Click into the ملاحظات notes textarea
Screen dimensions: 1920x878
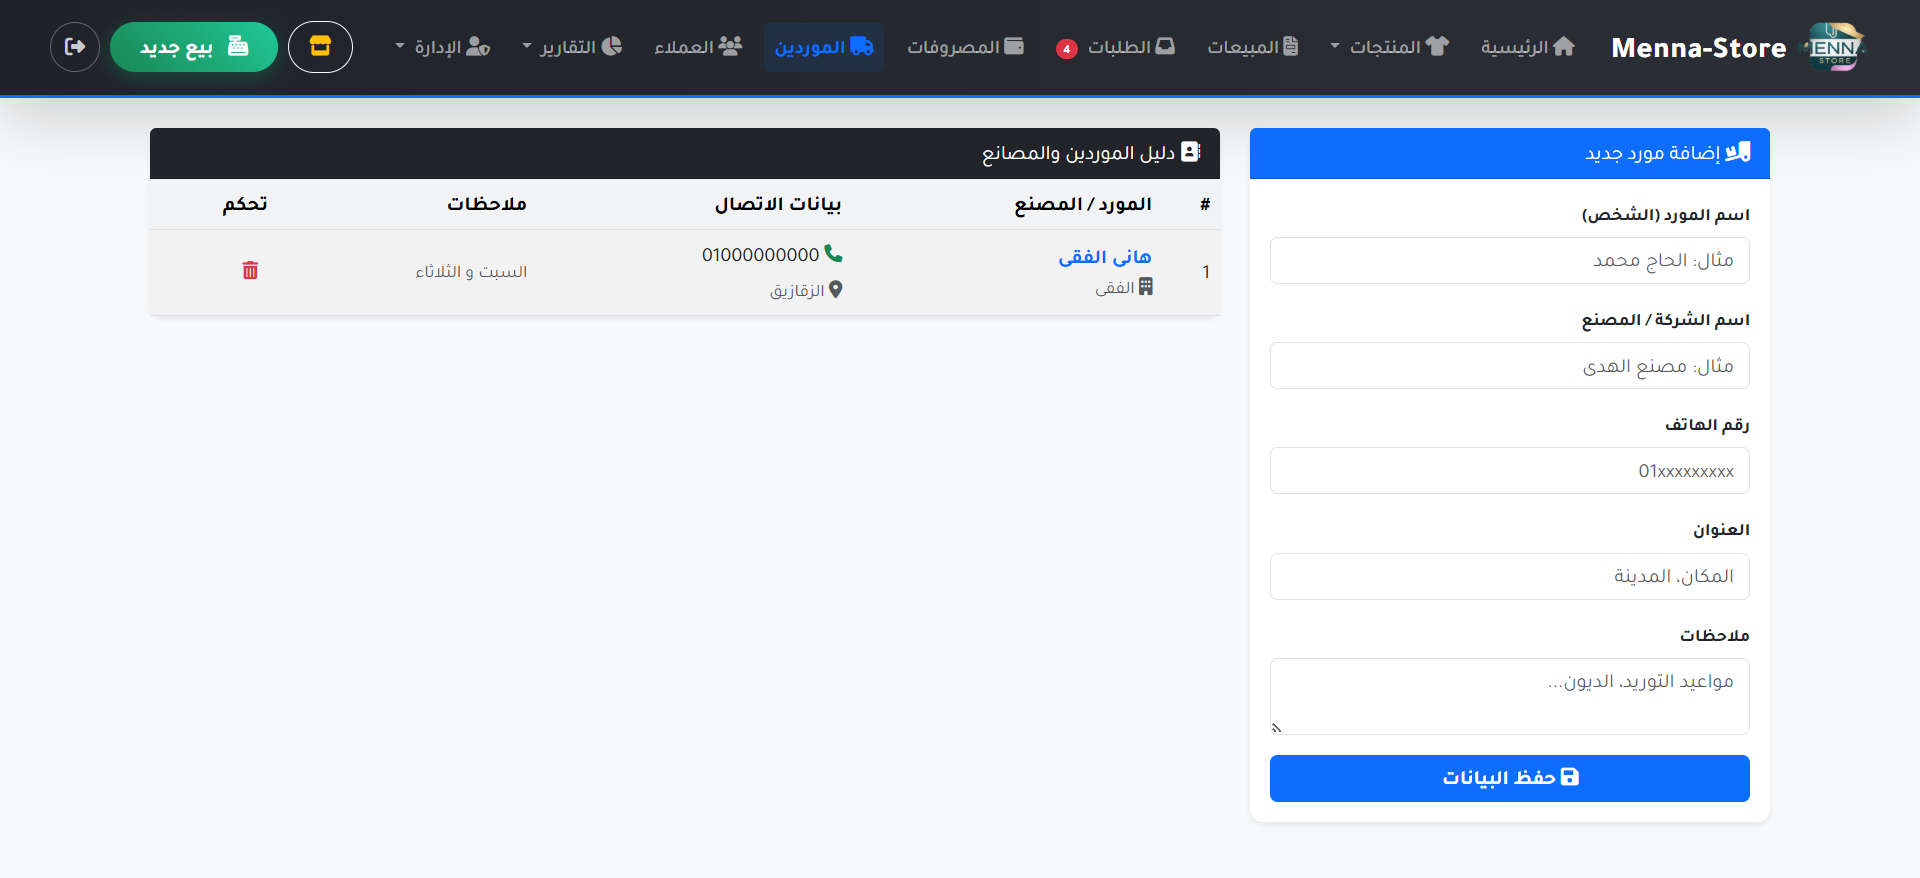tap(1509, 696)
